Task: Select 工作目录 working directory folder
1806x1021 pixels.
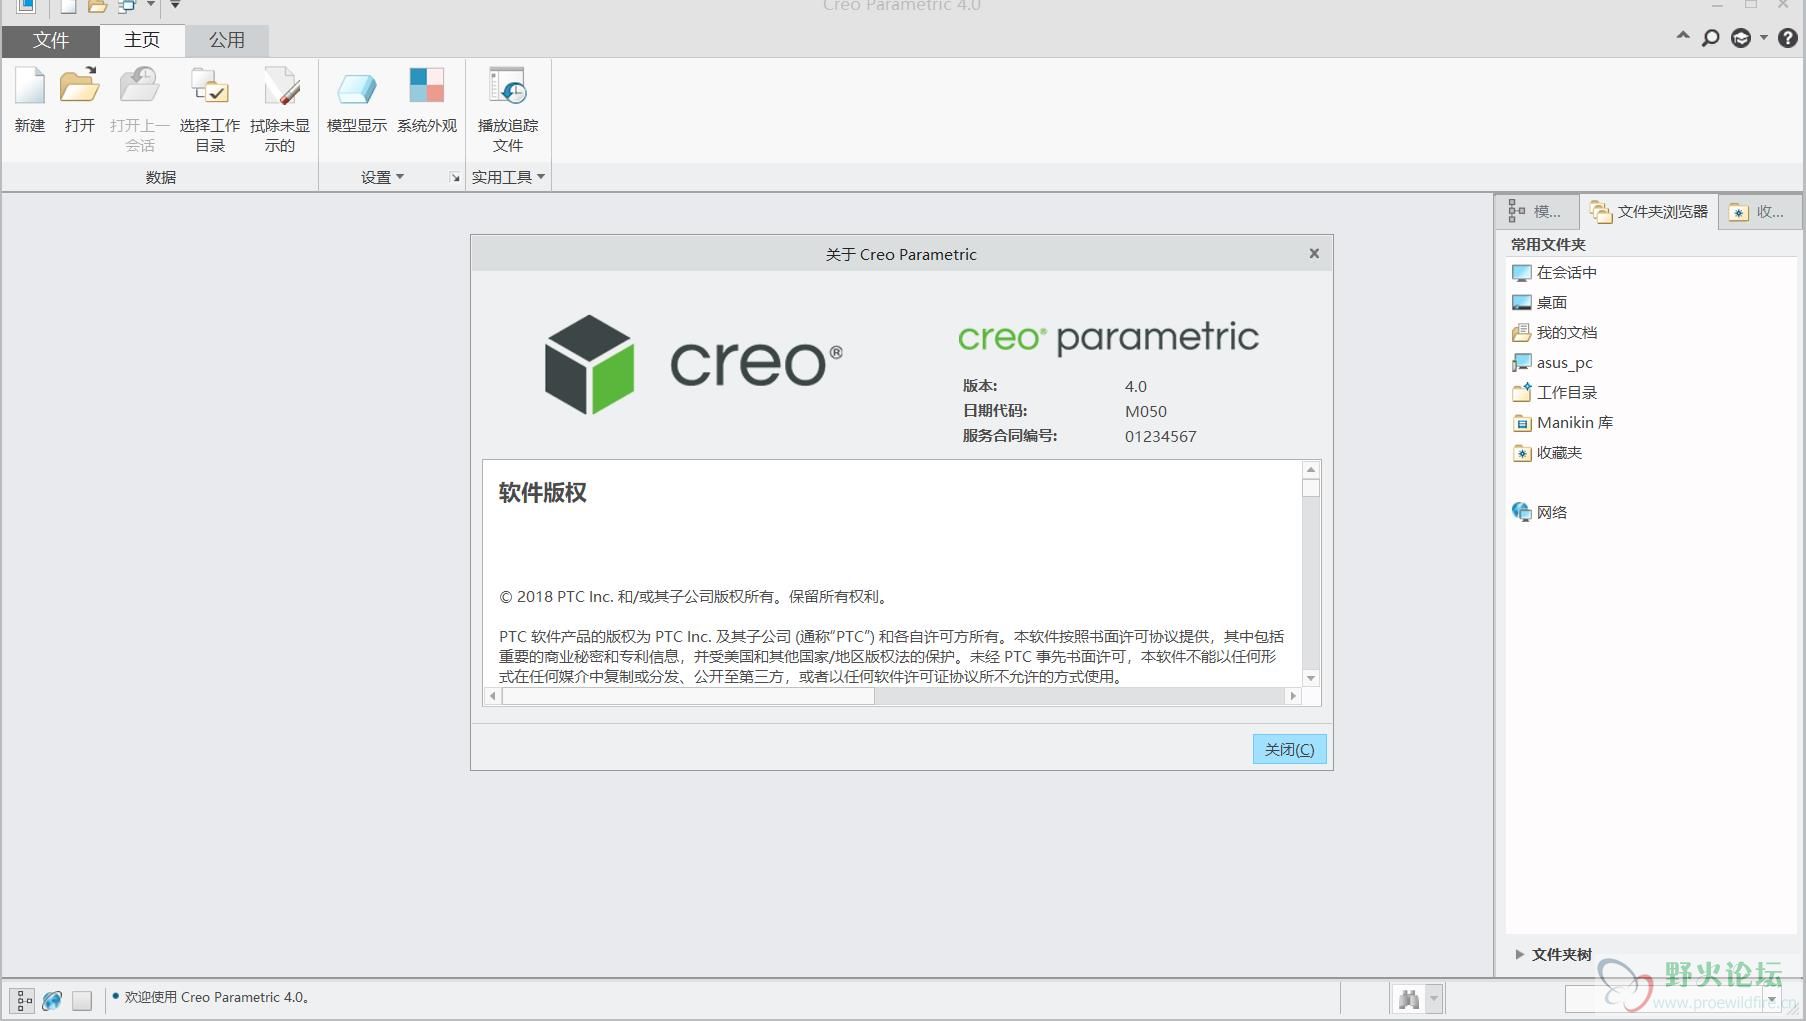Action: point(1554,393)
